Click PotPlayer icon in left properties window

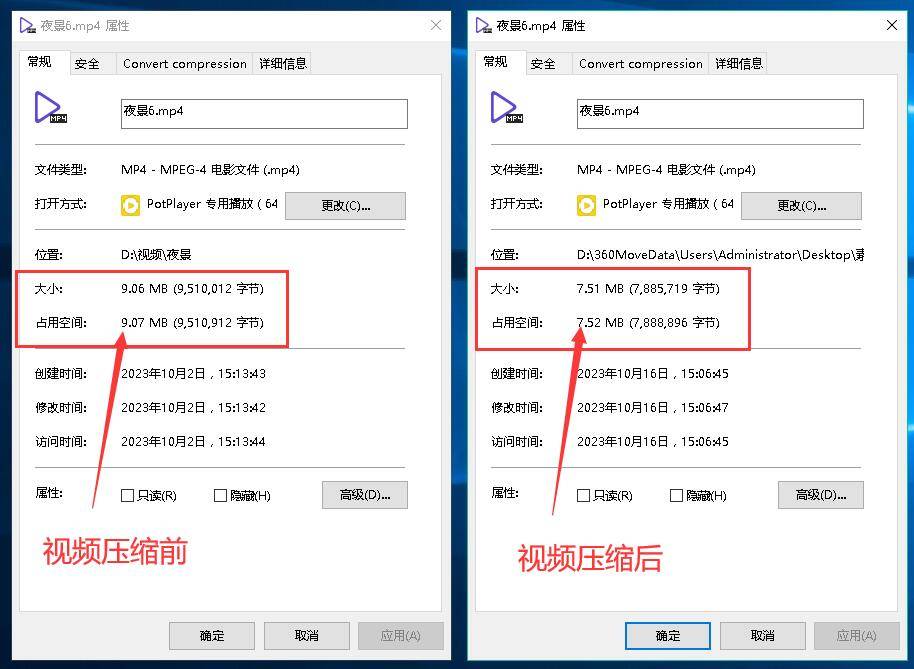131,205
